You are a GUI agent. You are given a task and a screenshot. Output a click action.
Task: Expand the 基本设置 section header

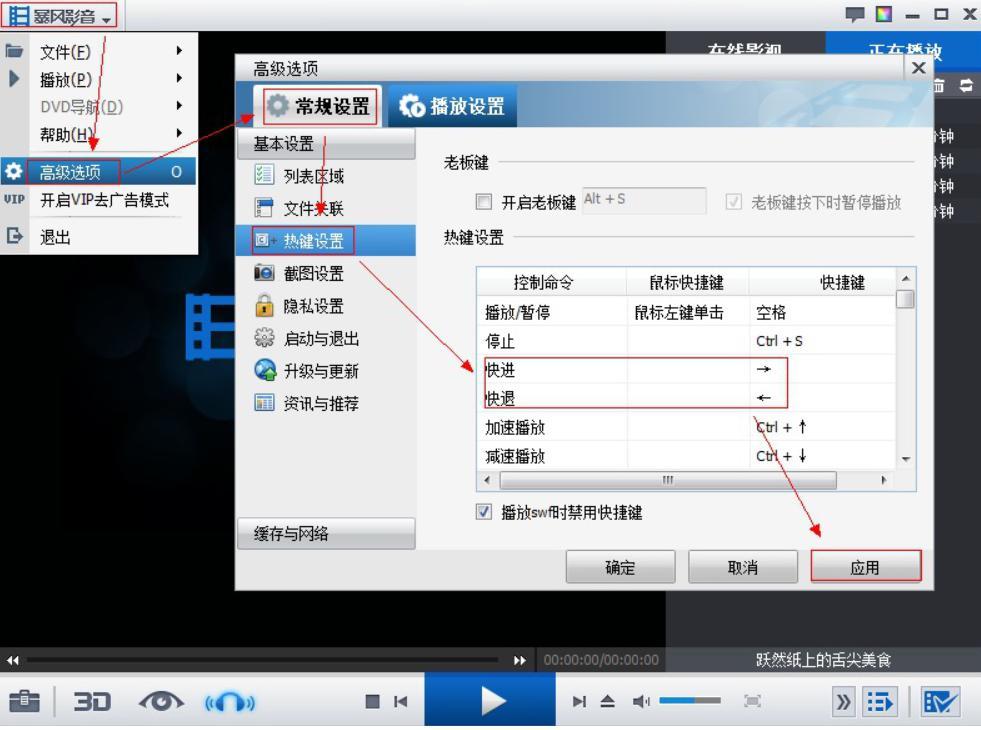[x=326, y=144]
